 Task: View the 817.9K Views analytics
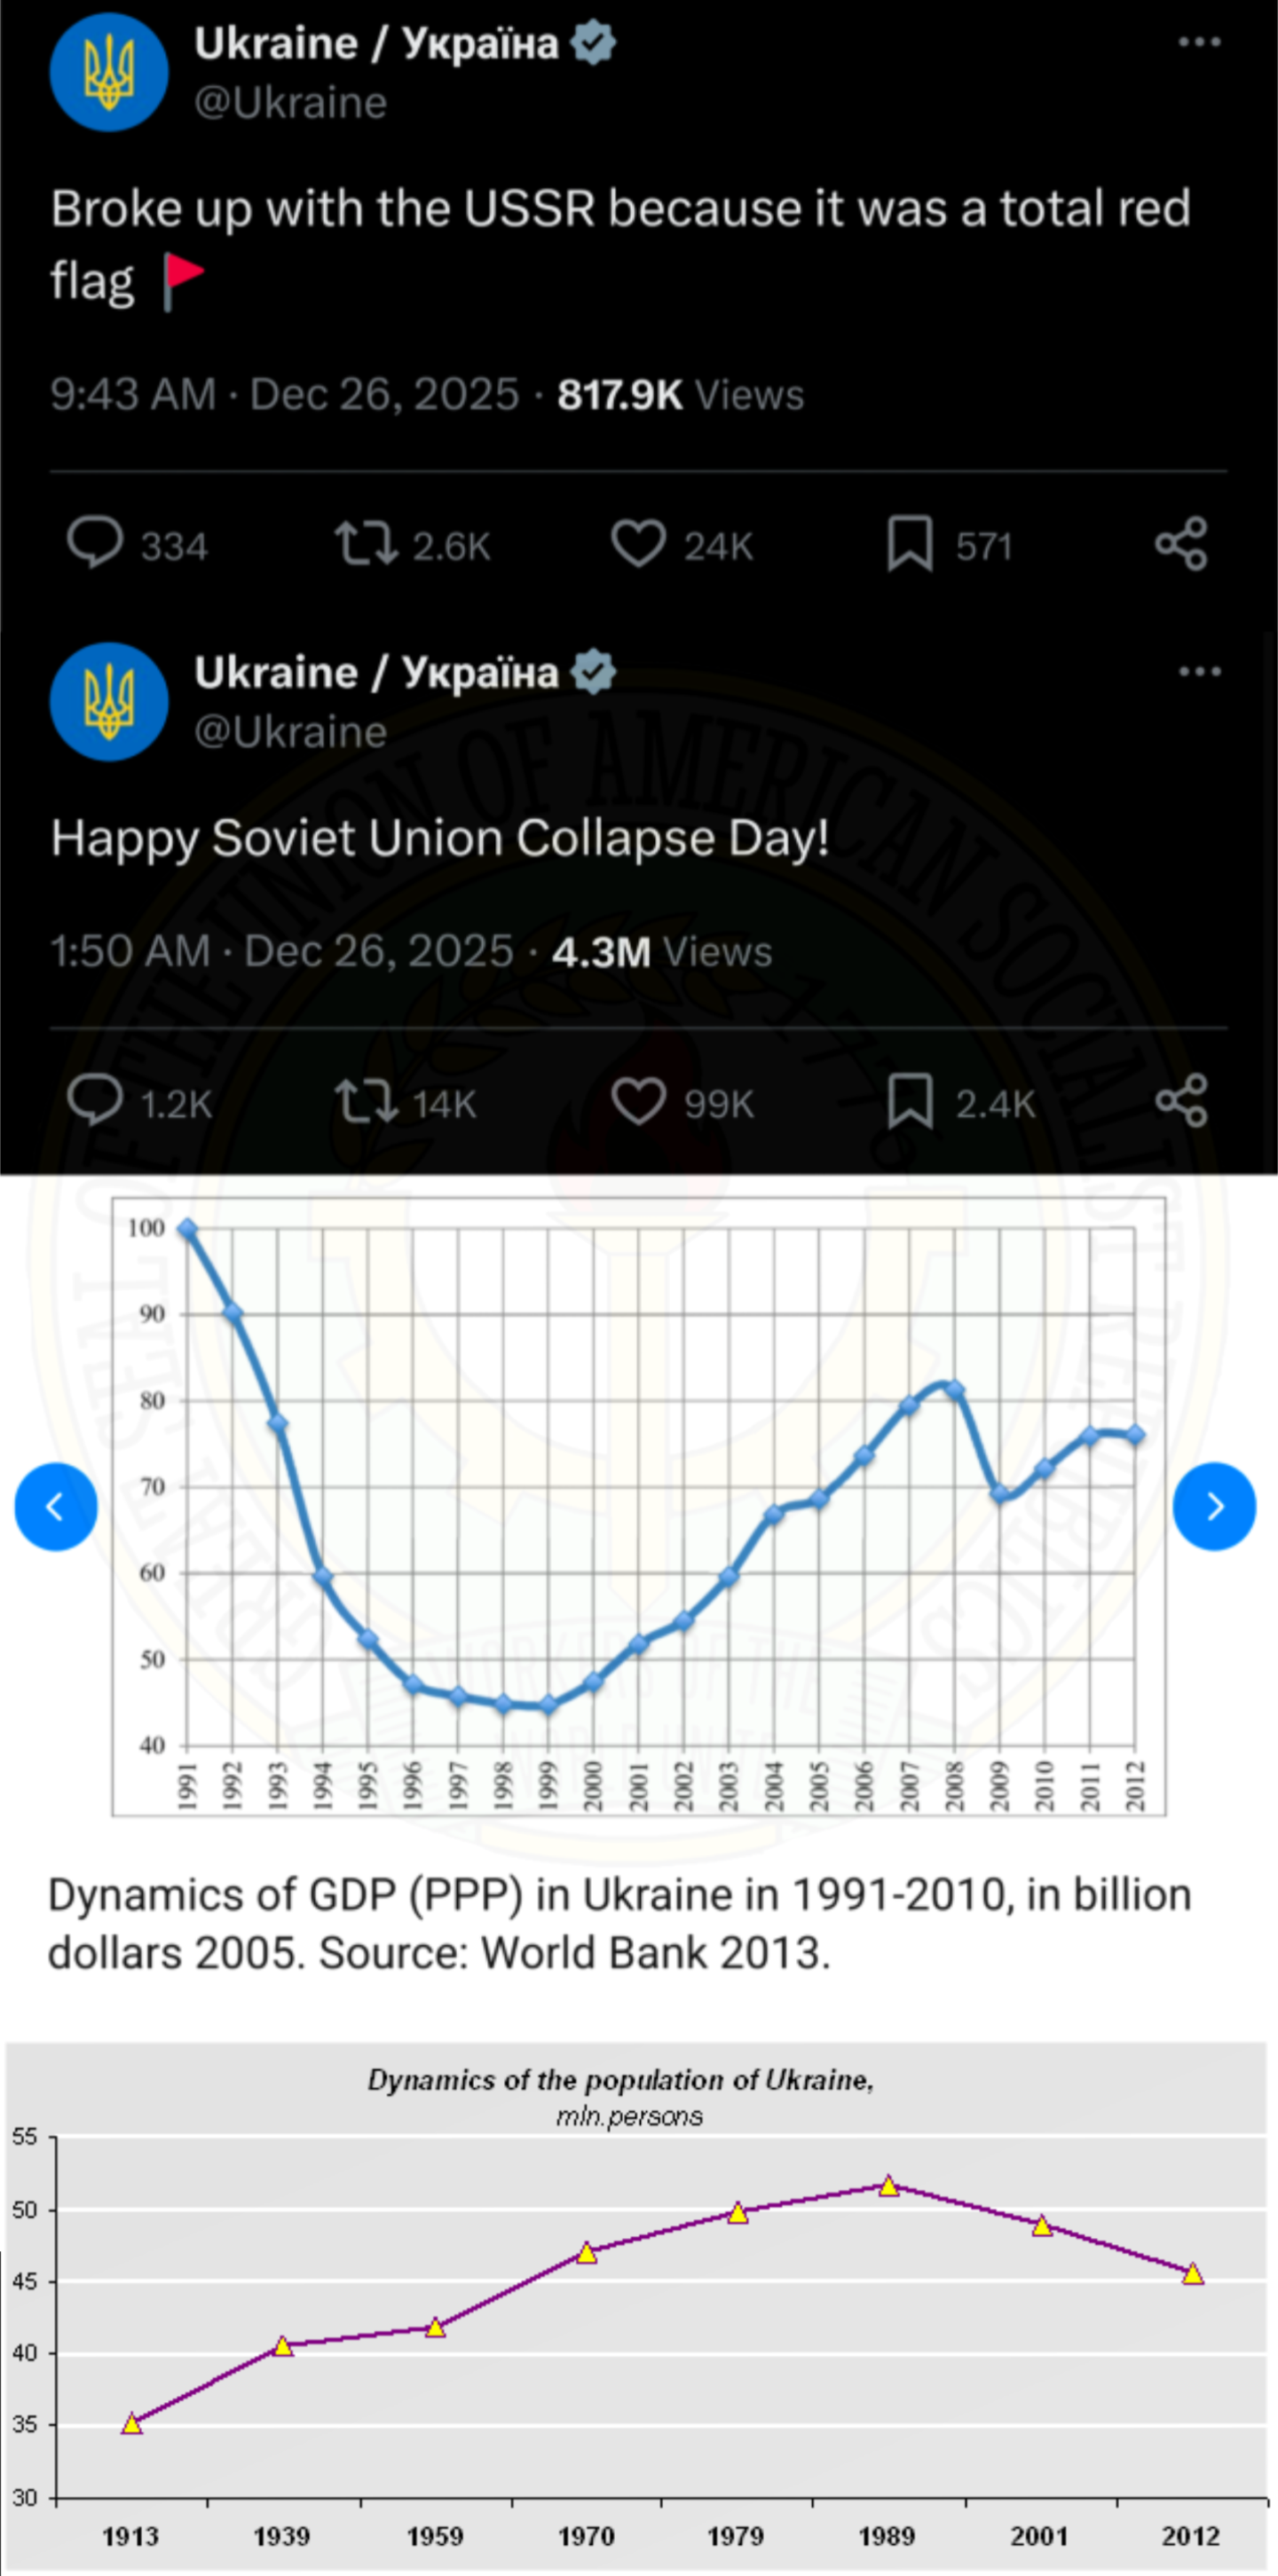pos(680,395)
